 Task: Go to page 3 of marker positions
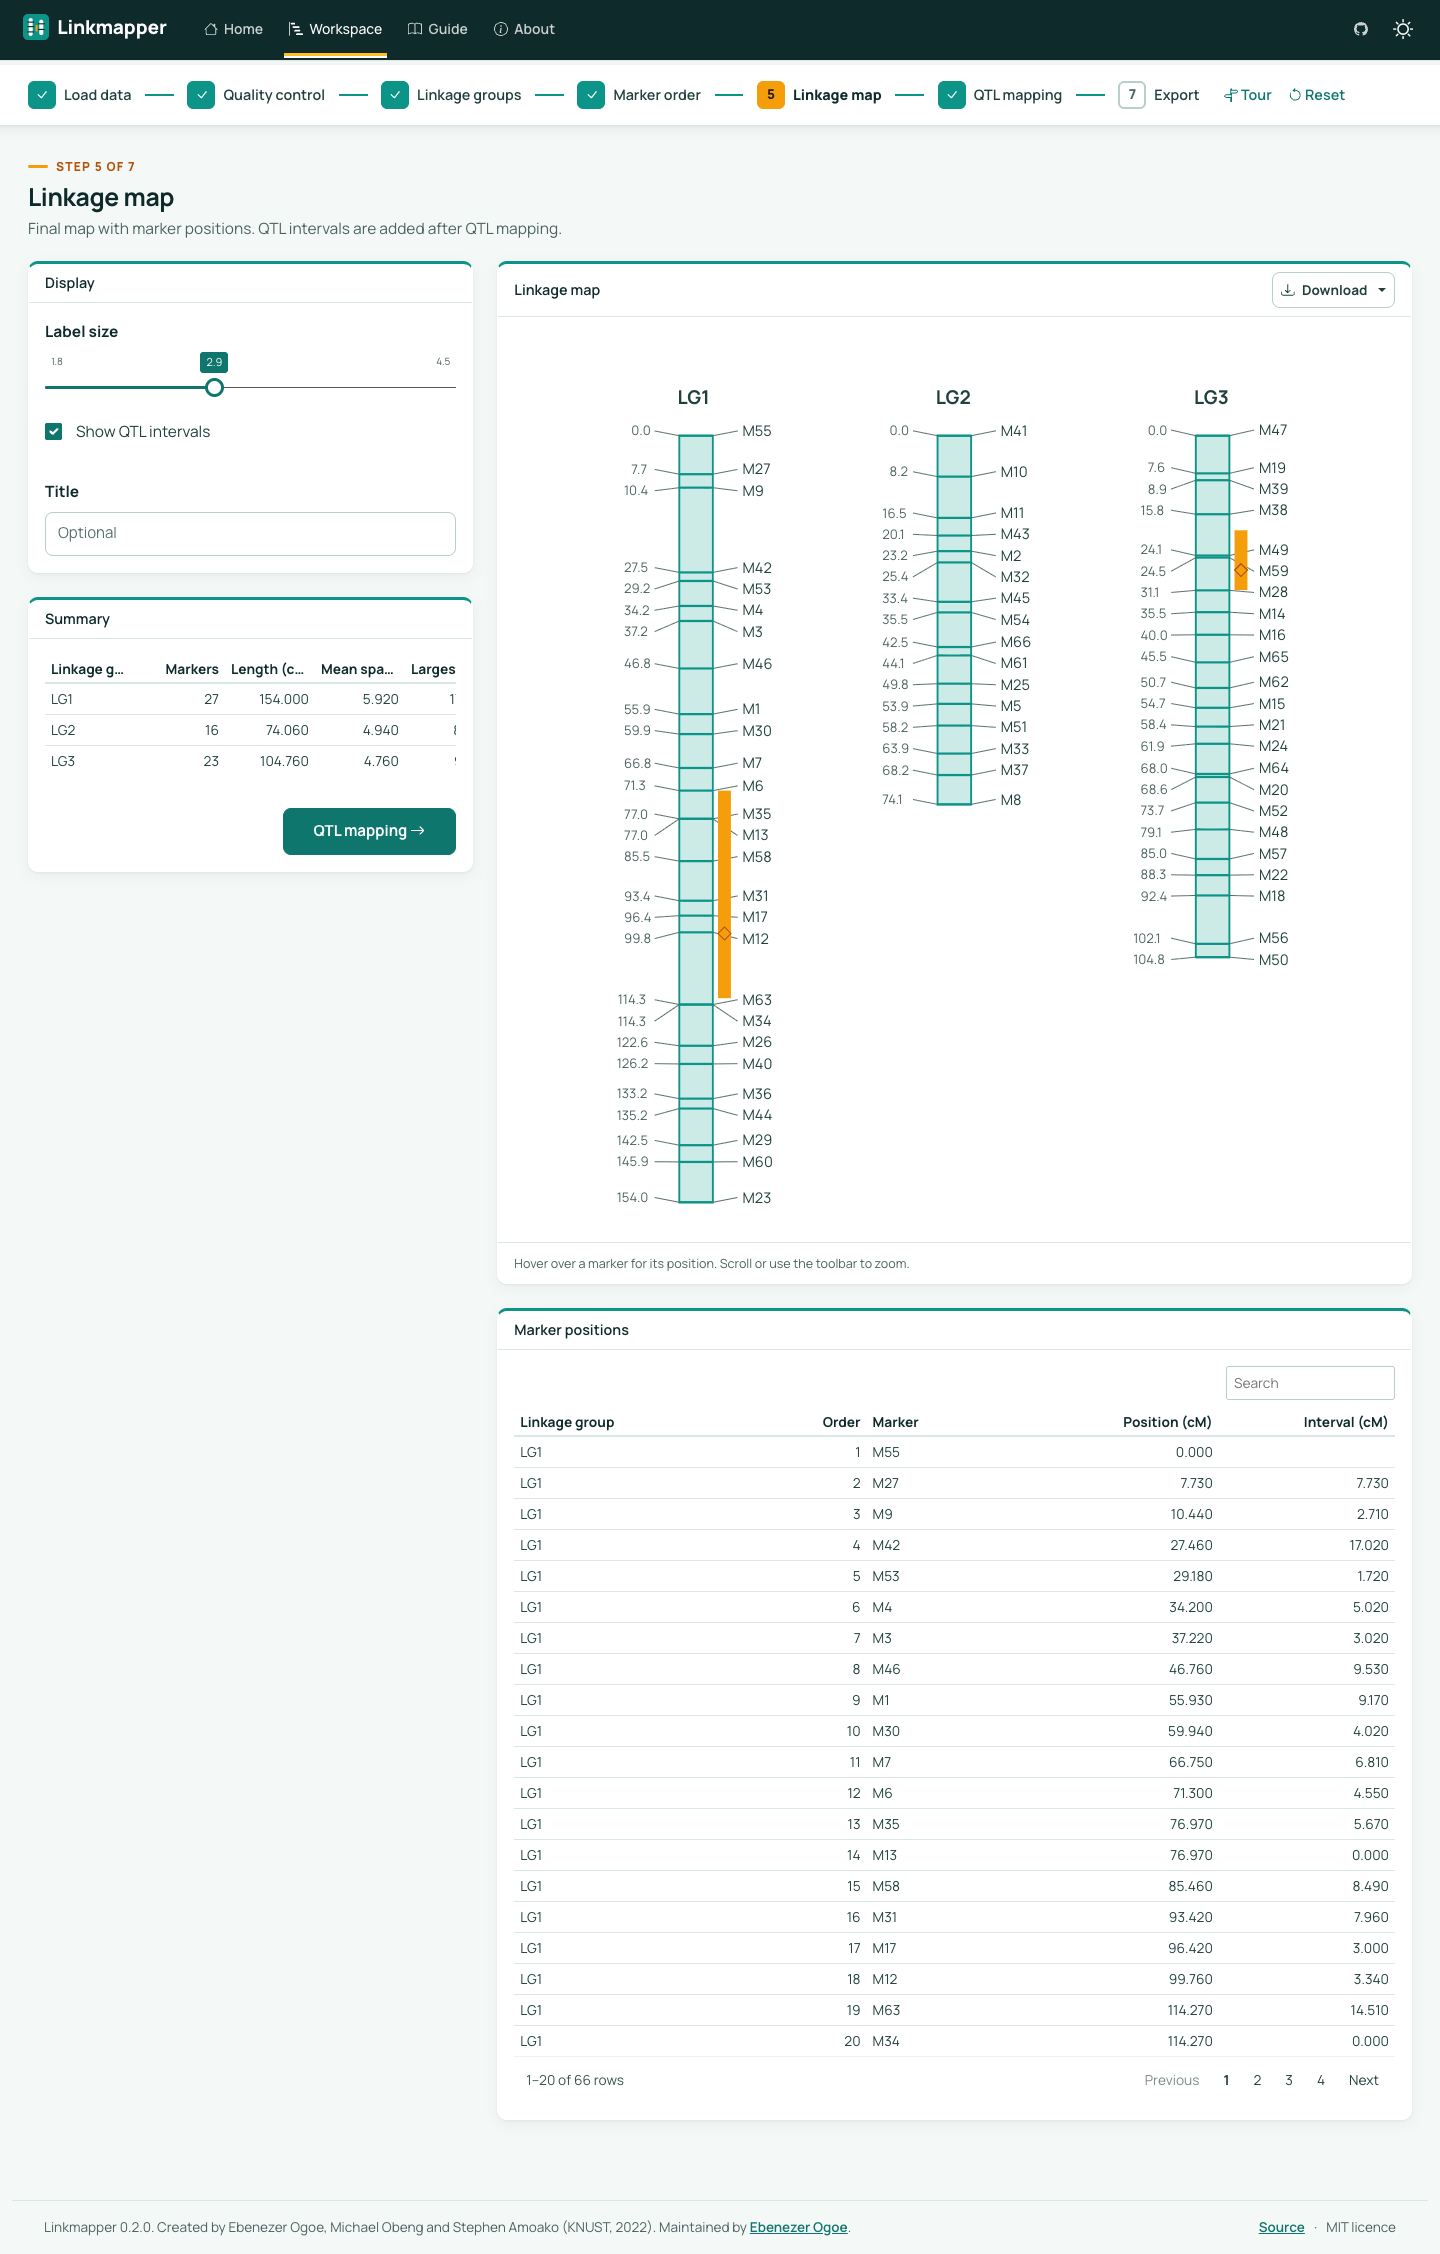pos(1289,2080)
